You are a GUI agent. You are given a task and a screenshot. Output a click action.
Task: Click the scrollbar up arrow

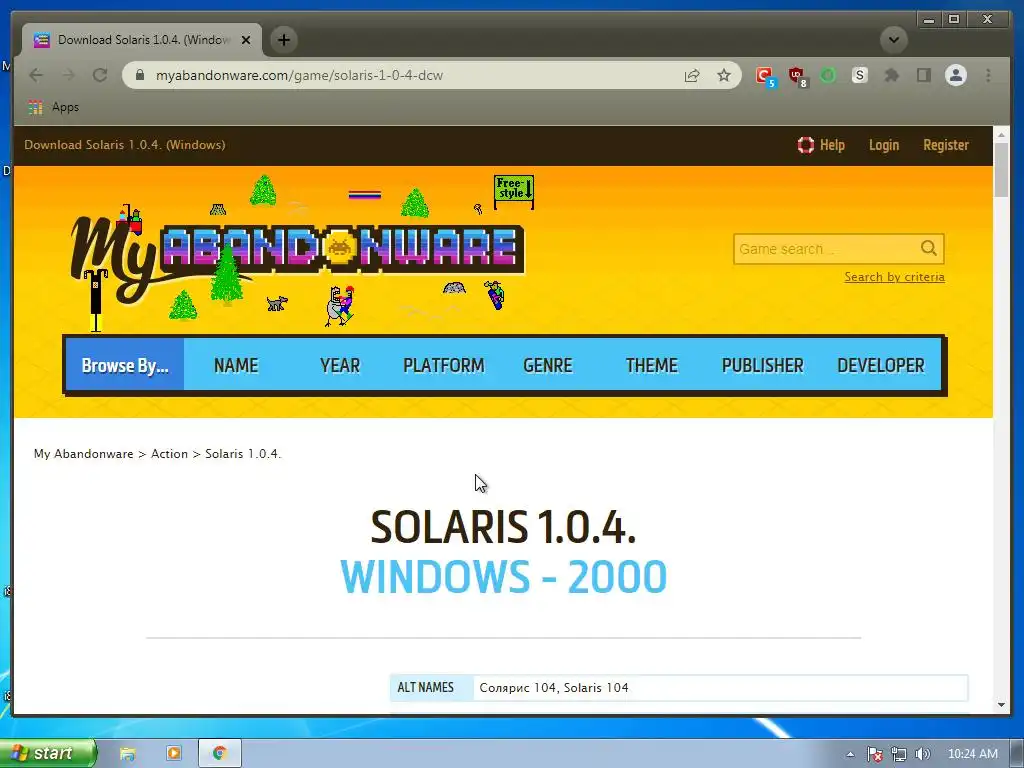(x=1001, y=135)
